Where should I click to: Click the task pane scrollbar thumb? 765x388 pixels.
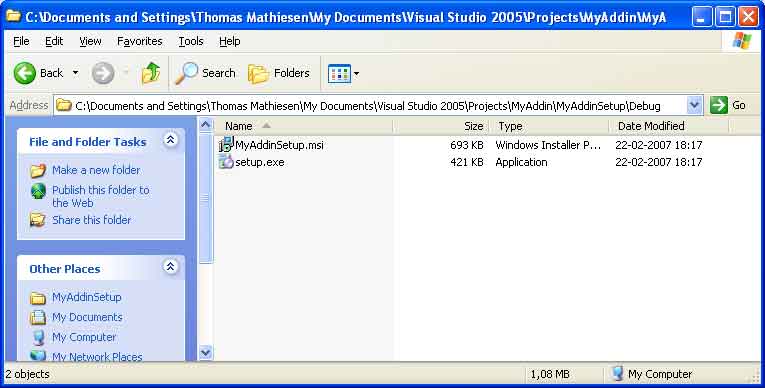click(206, 198)
